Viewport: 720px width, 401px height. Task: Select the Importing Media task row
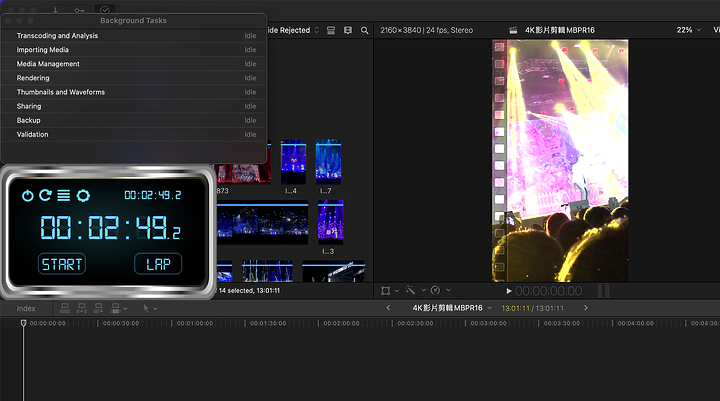coord(134,50)
